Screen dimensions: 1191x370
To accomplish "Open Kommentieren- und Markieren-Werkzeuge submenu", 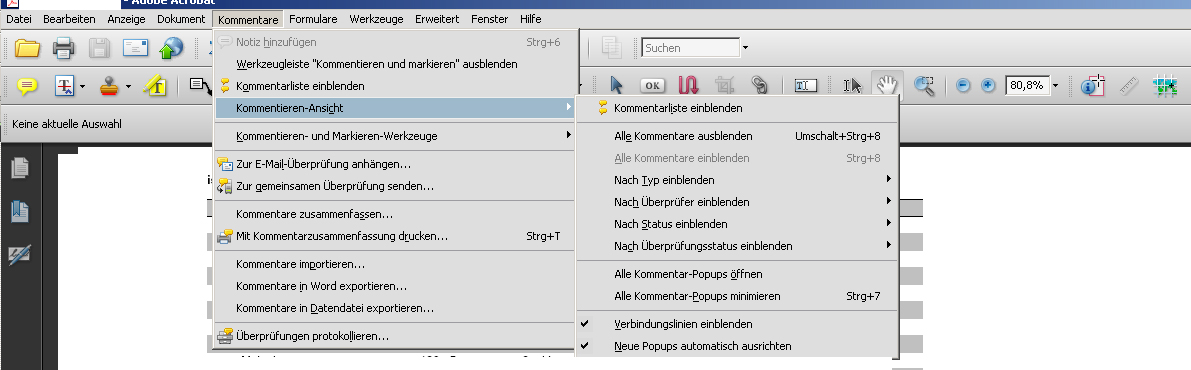I will (395, 136).
